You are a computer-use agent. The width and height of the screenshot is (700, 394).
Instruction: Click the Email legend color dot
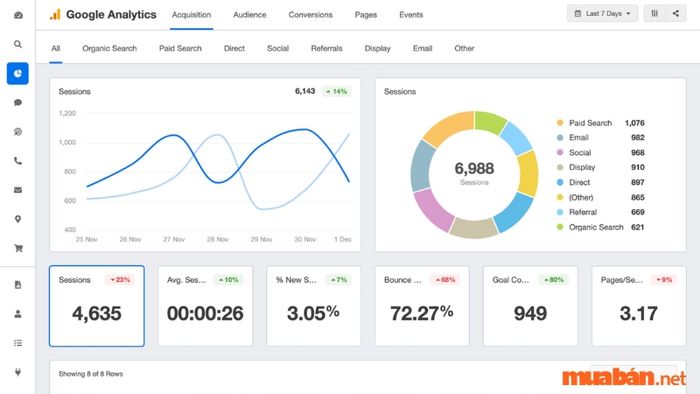560,137
